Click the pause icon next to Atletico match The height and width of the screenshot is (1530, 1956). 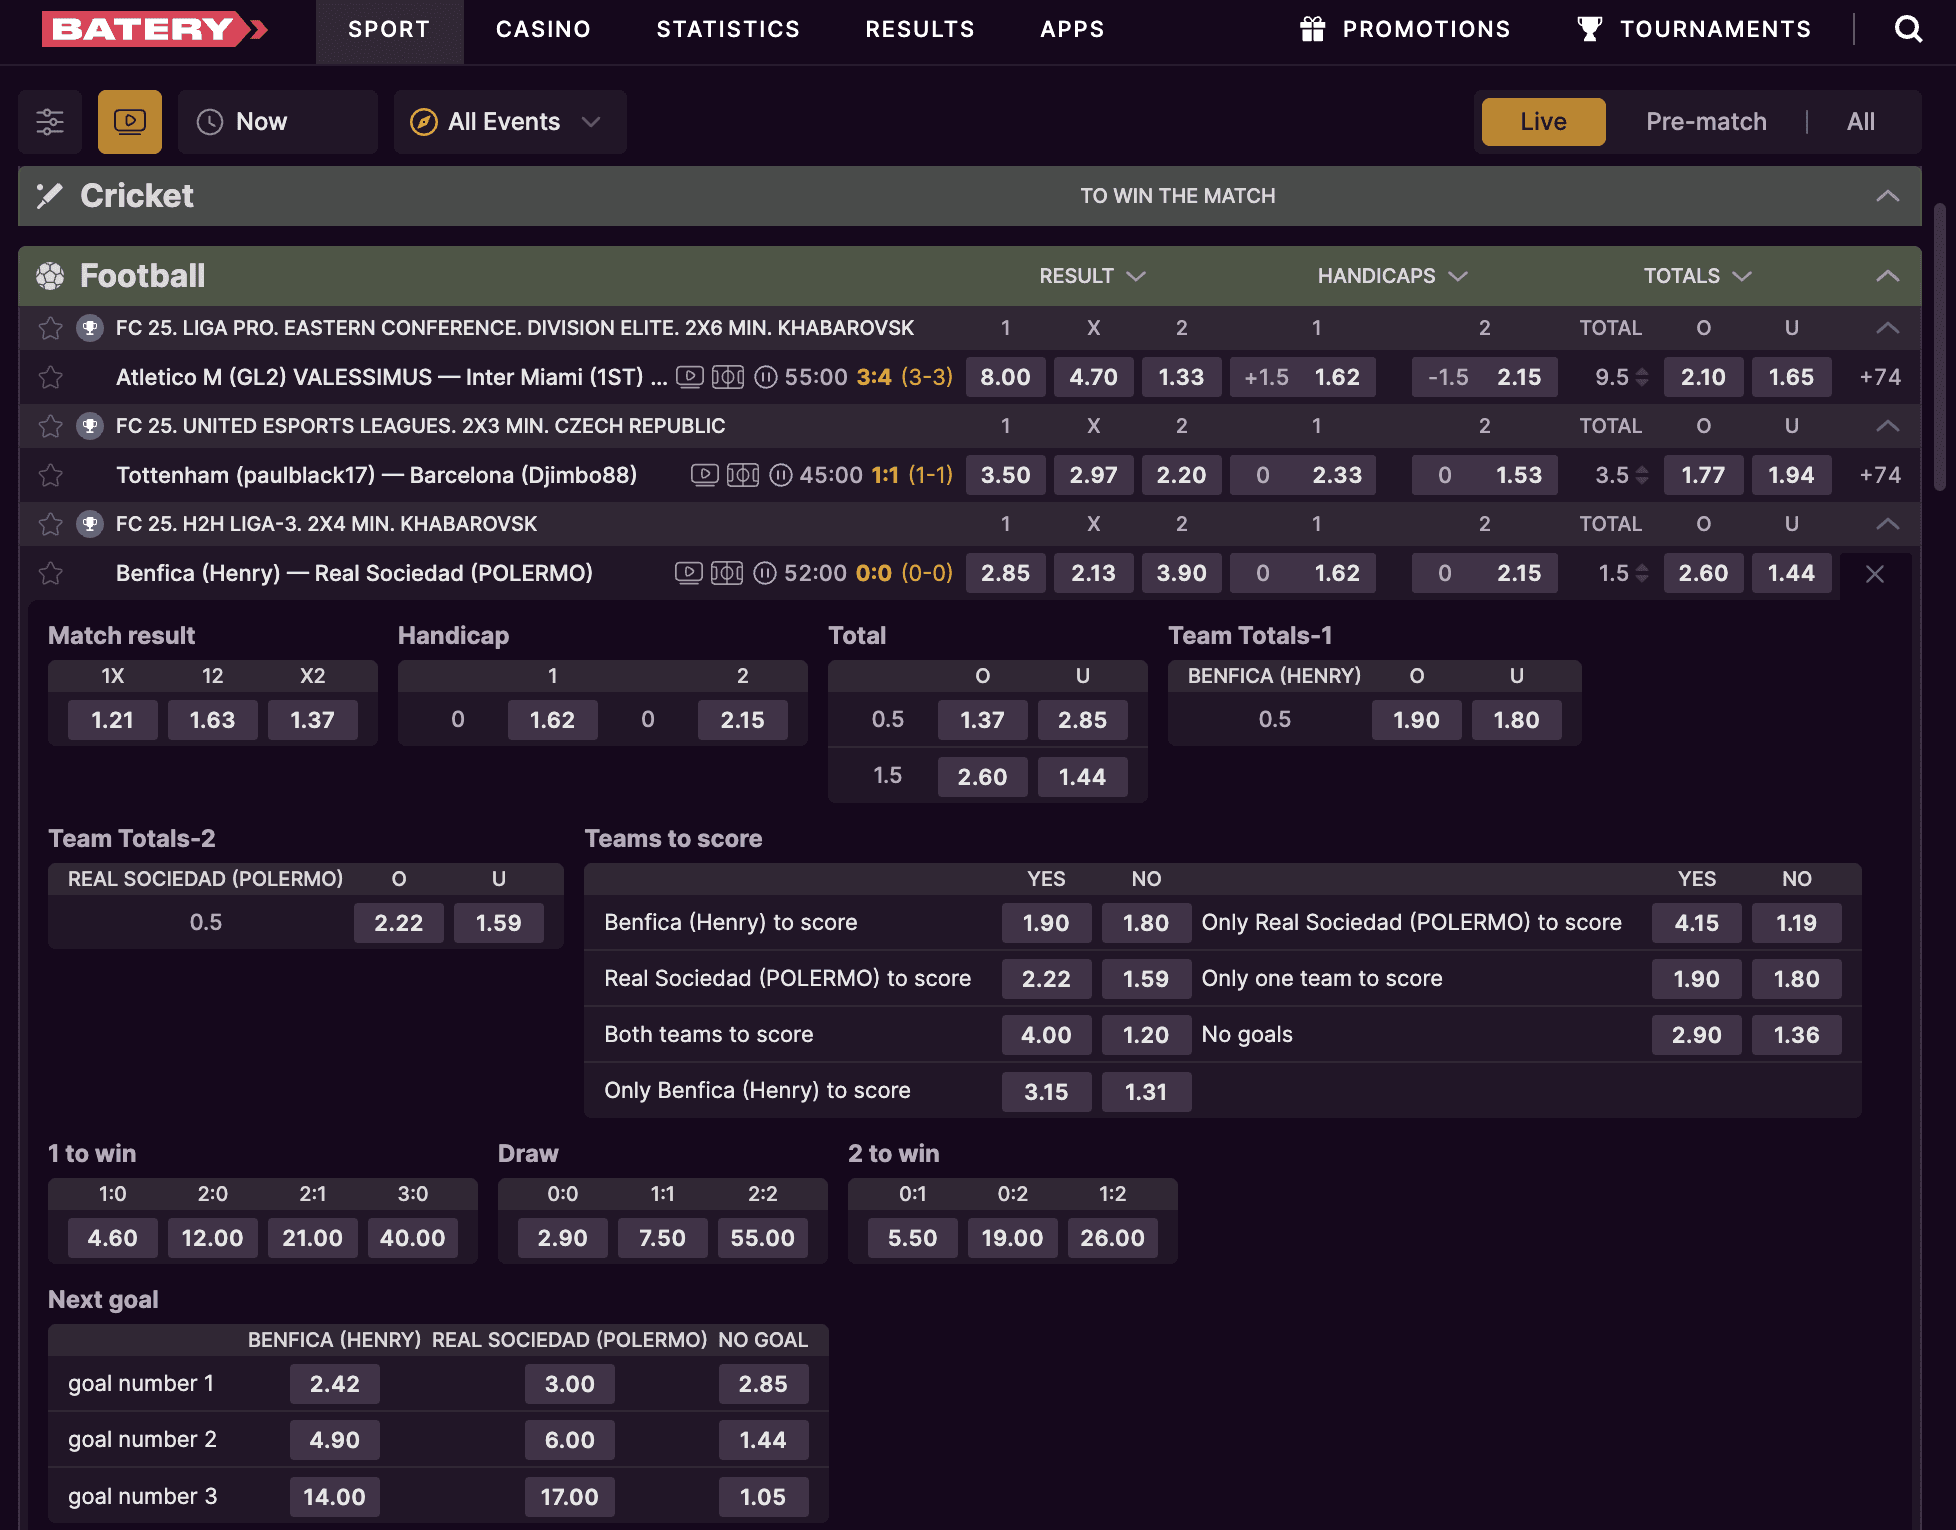click(765, 377)
